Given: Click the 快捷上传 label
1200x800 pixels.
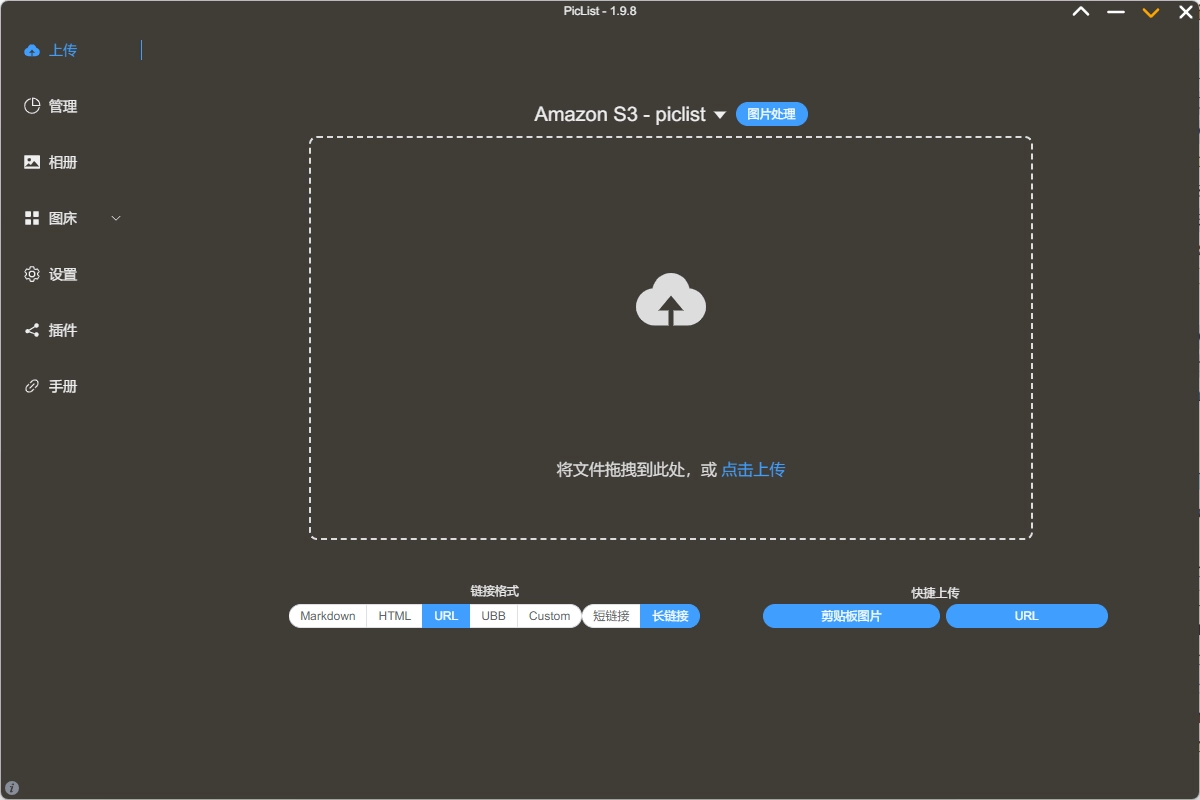Looking at the screenshot, I should pos(935,593).
